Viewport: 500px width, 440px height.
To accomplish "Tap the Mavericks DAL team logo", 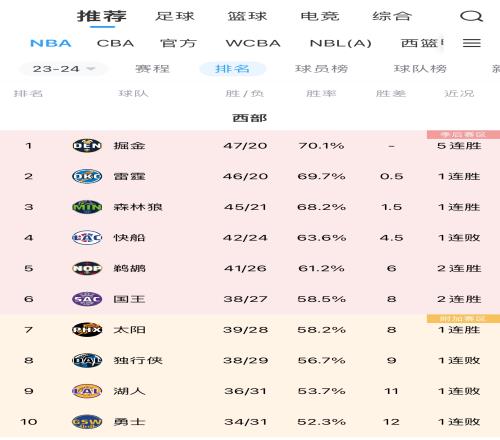I will pyautogui.click(x=87, y=360).
